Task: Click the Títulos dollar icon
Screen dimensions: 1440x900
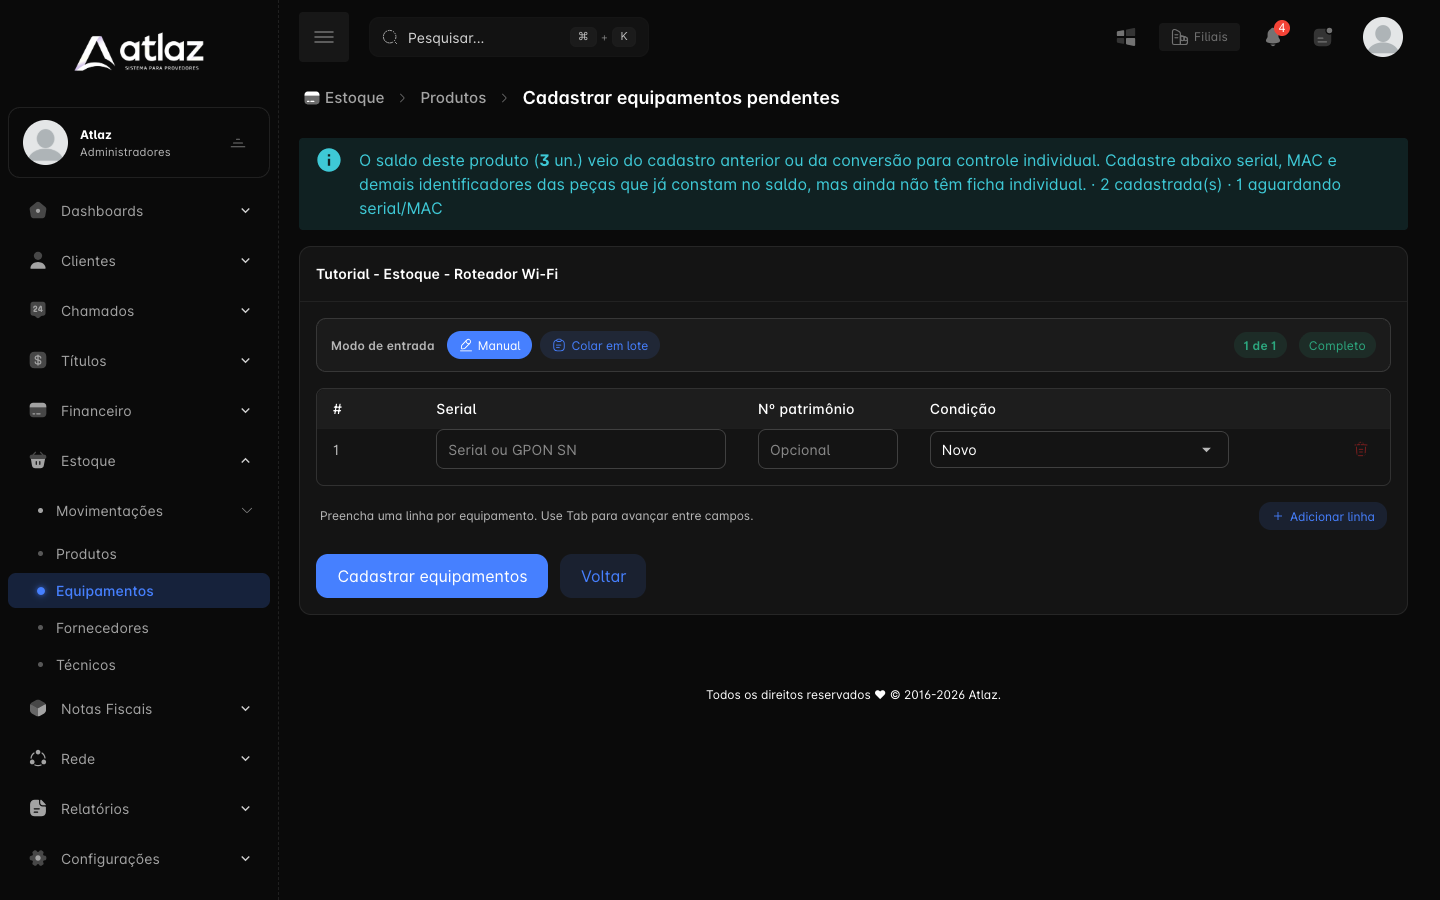Action: coord(38,360)
